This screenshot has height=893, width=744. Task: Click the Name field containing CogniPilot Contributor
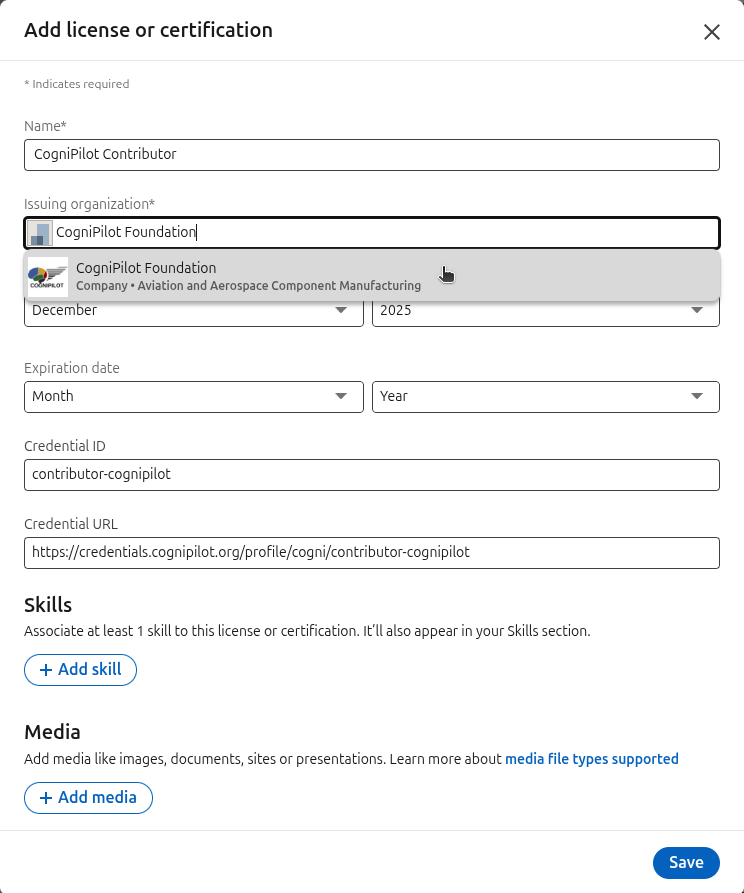372,155
